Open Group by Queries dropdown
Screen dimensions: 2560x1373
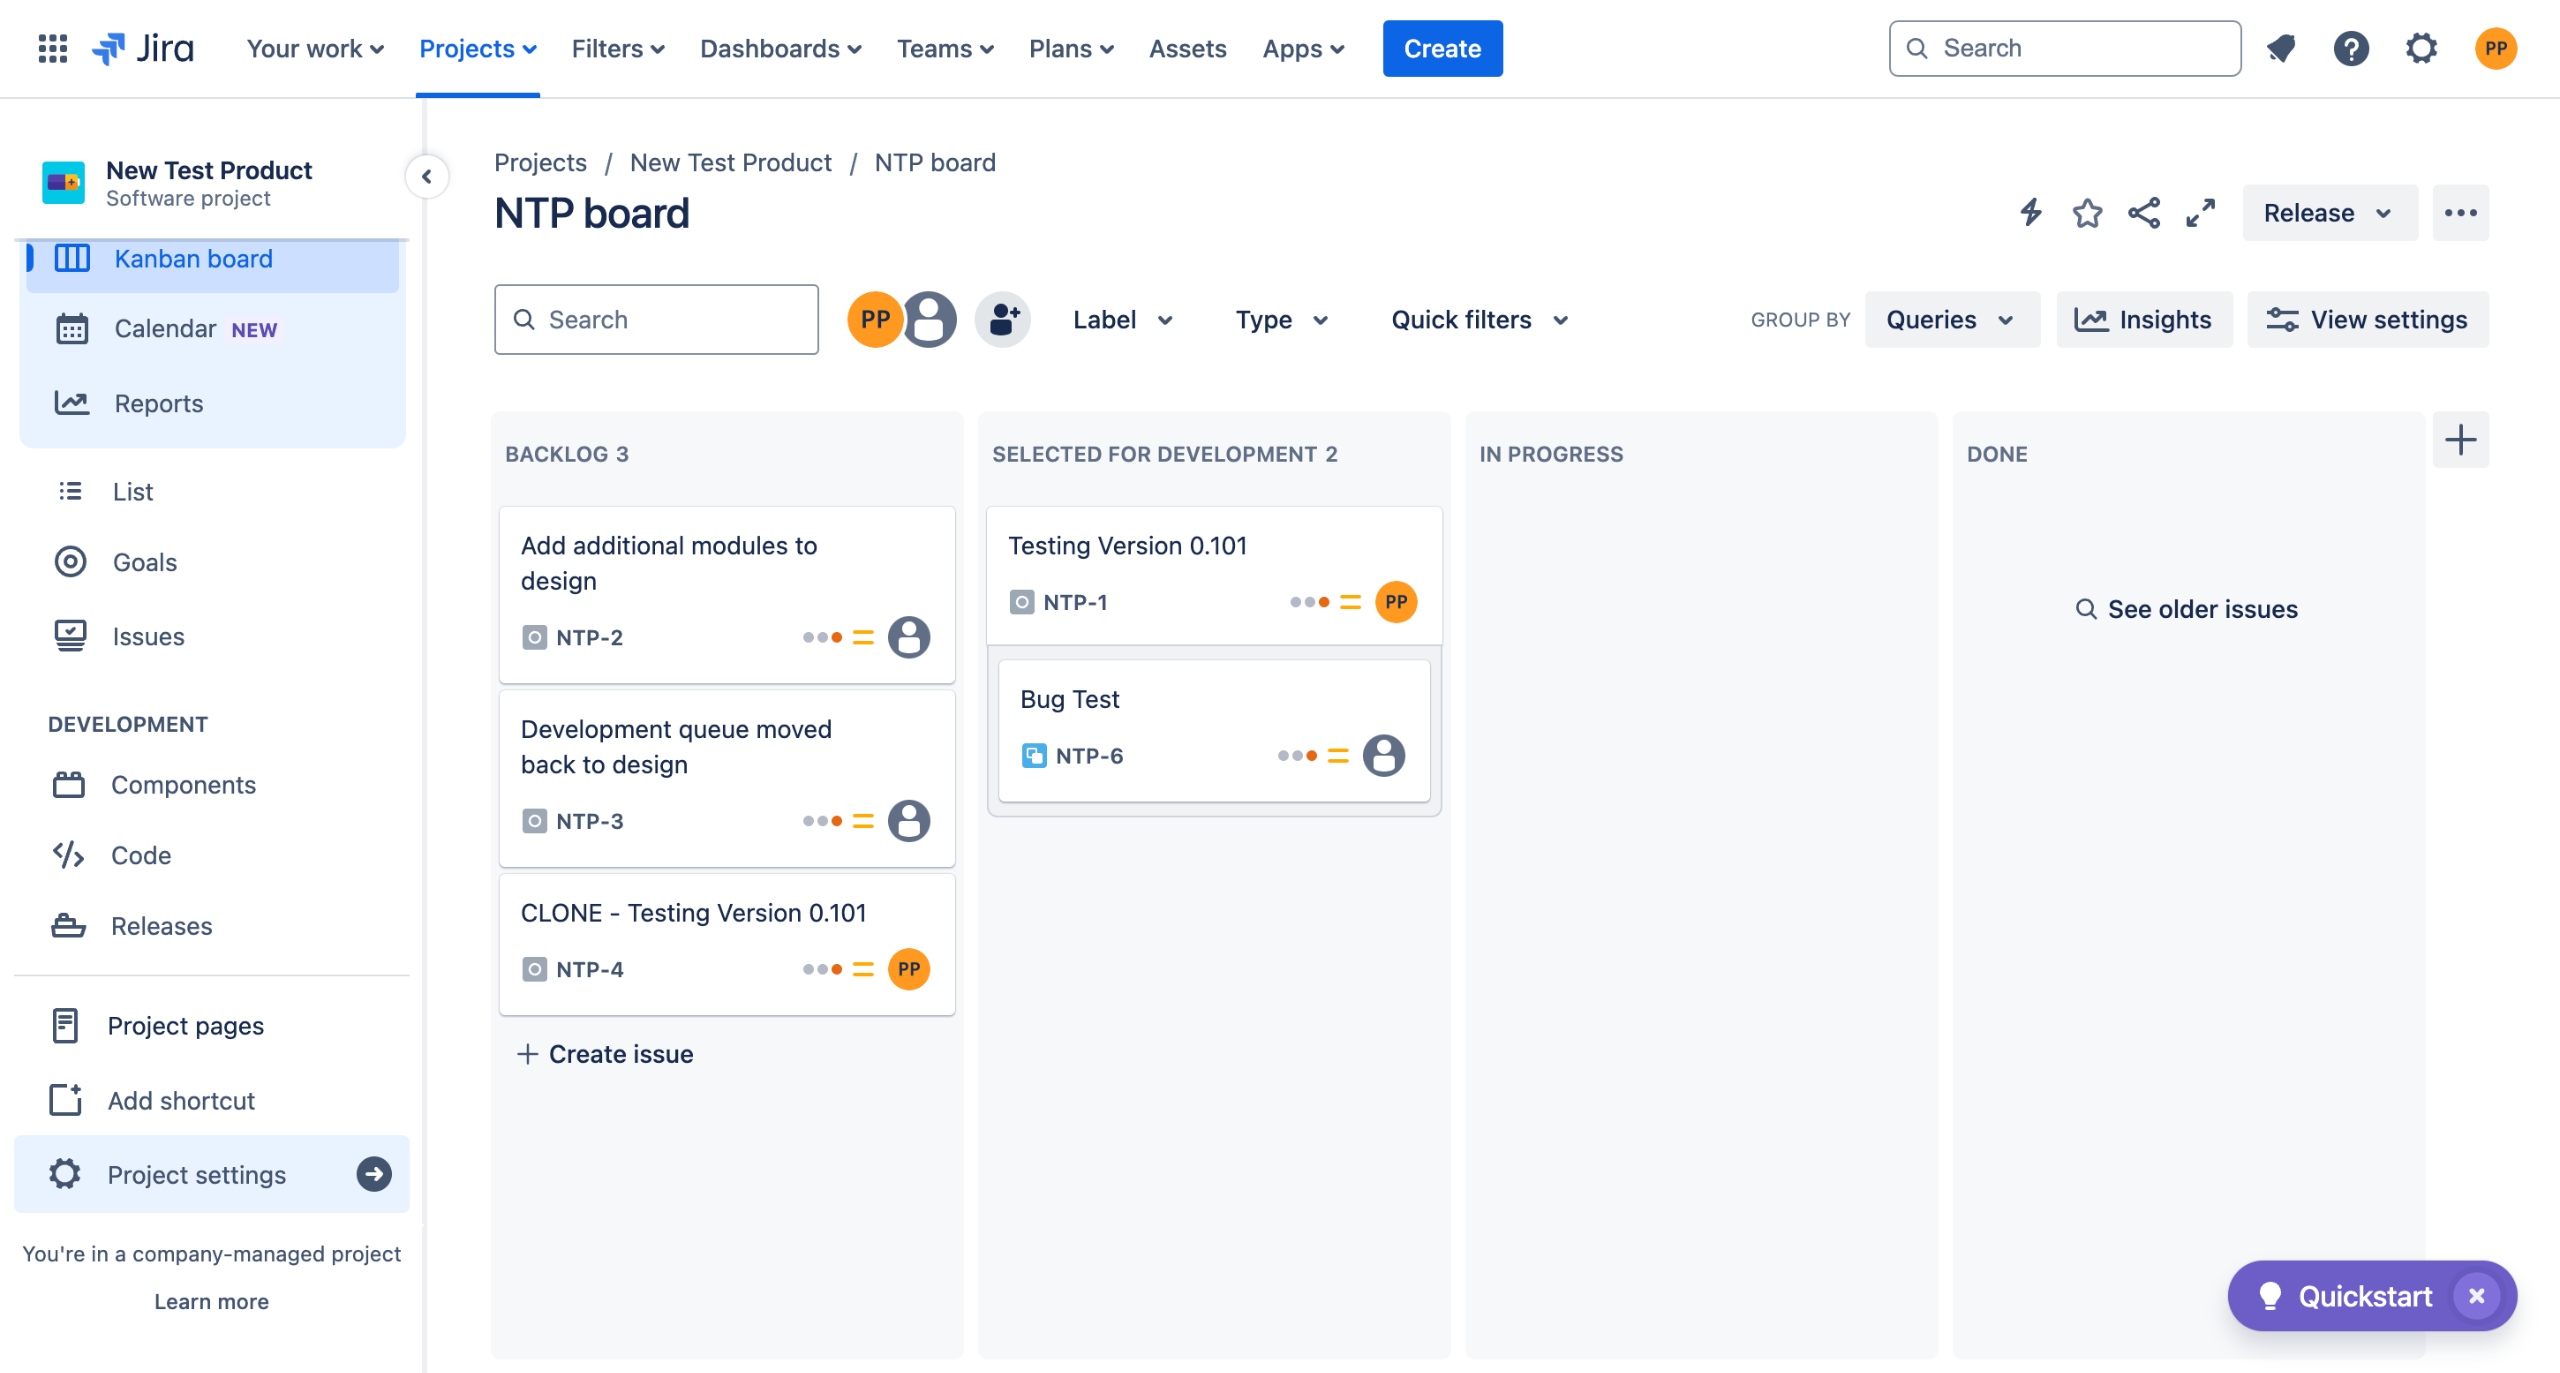(1950, 319)
